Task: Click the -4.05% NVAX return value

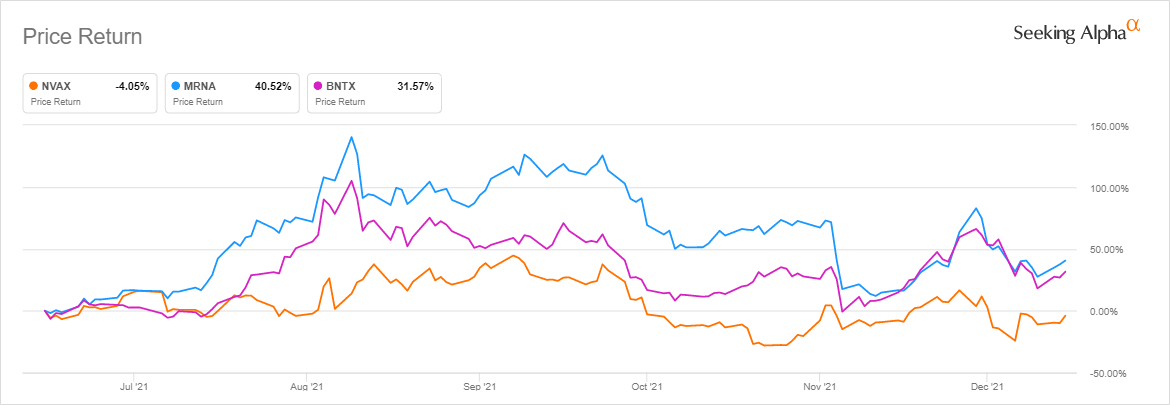Action: click(131, 87)
